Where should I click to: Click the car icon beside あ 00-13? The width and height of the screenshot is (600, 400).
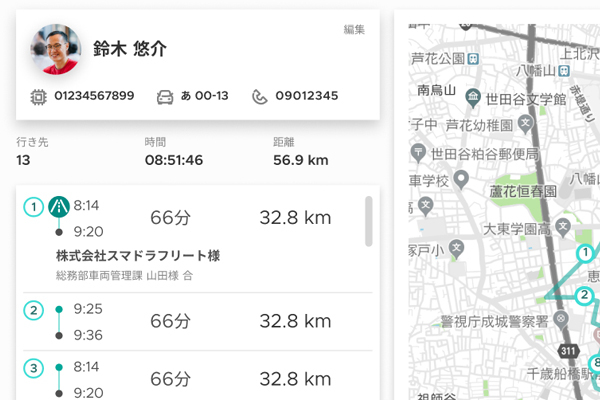click(165, 97)
